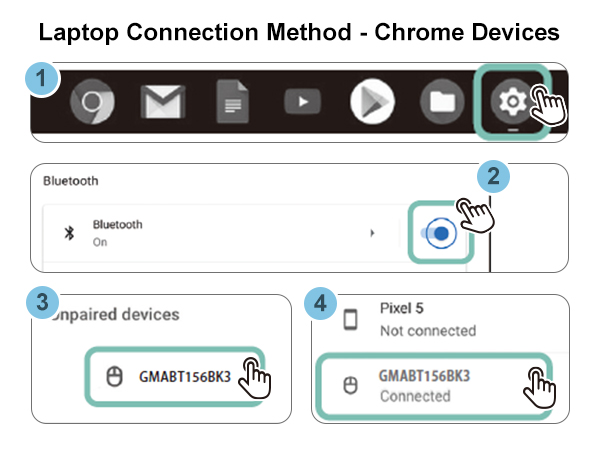
Task: Open Chrome browser from the shelf
Action: pos(92,102)
